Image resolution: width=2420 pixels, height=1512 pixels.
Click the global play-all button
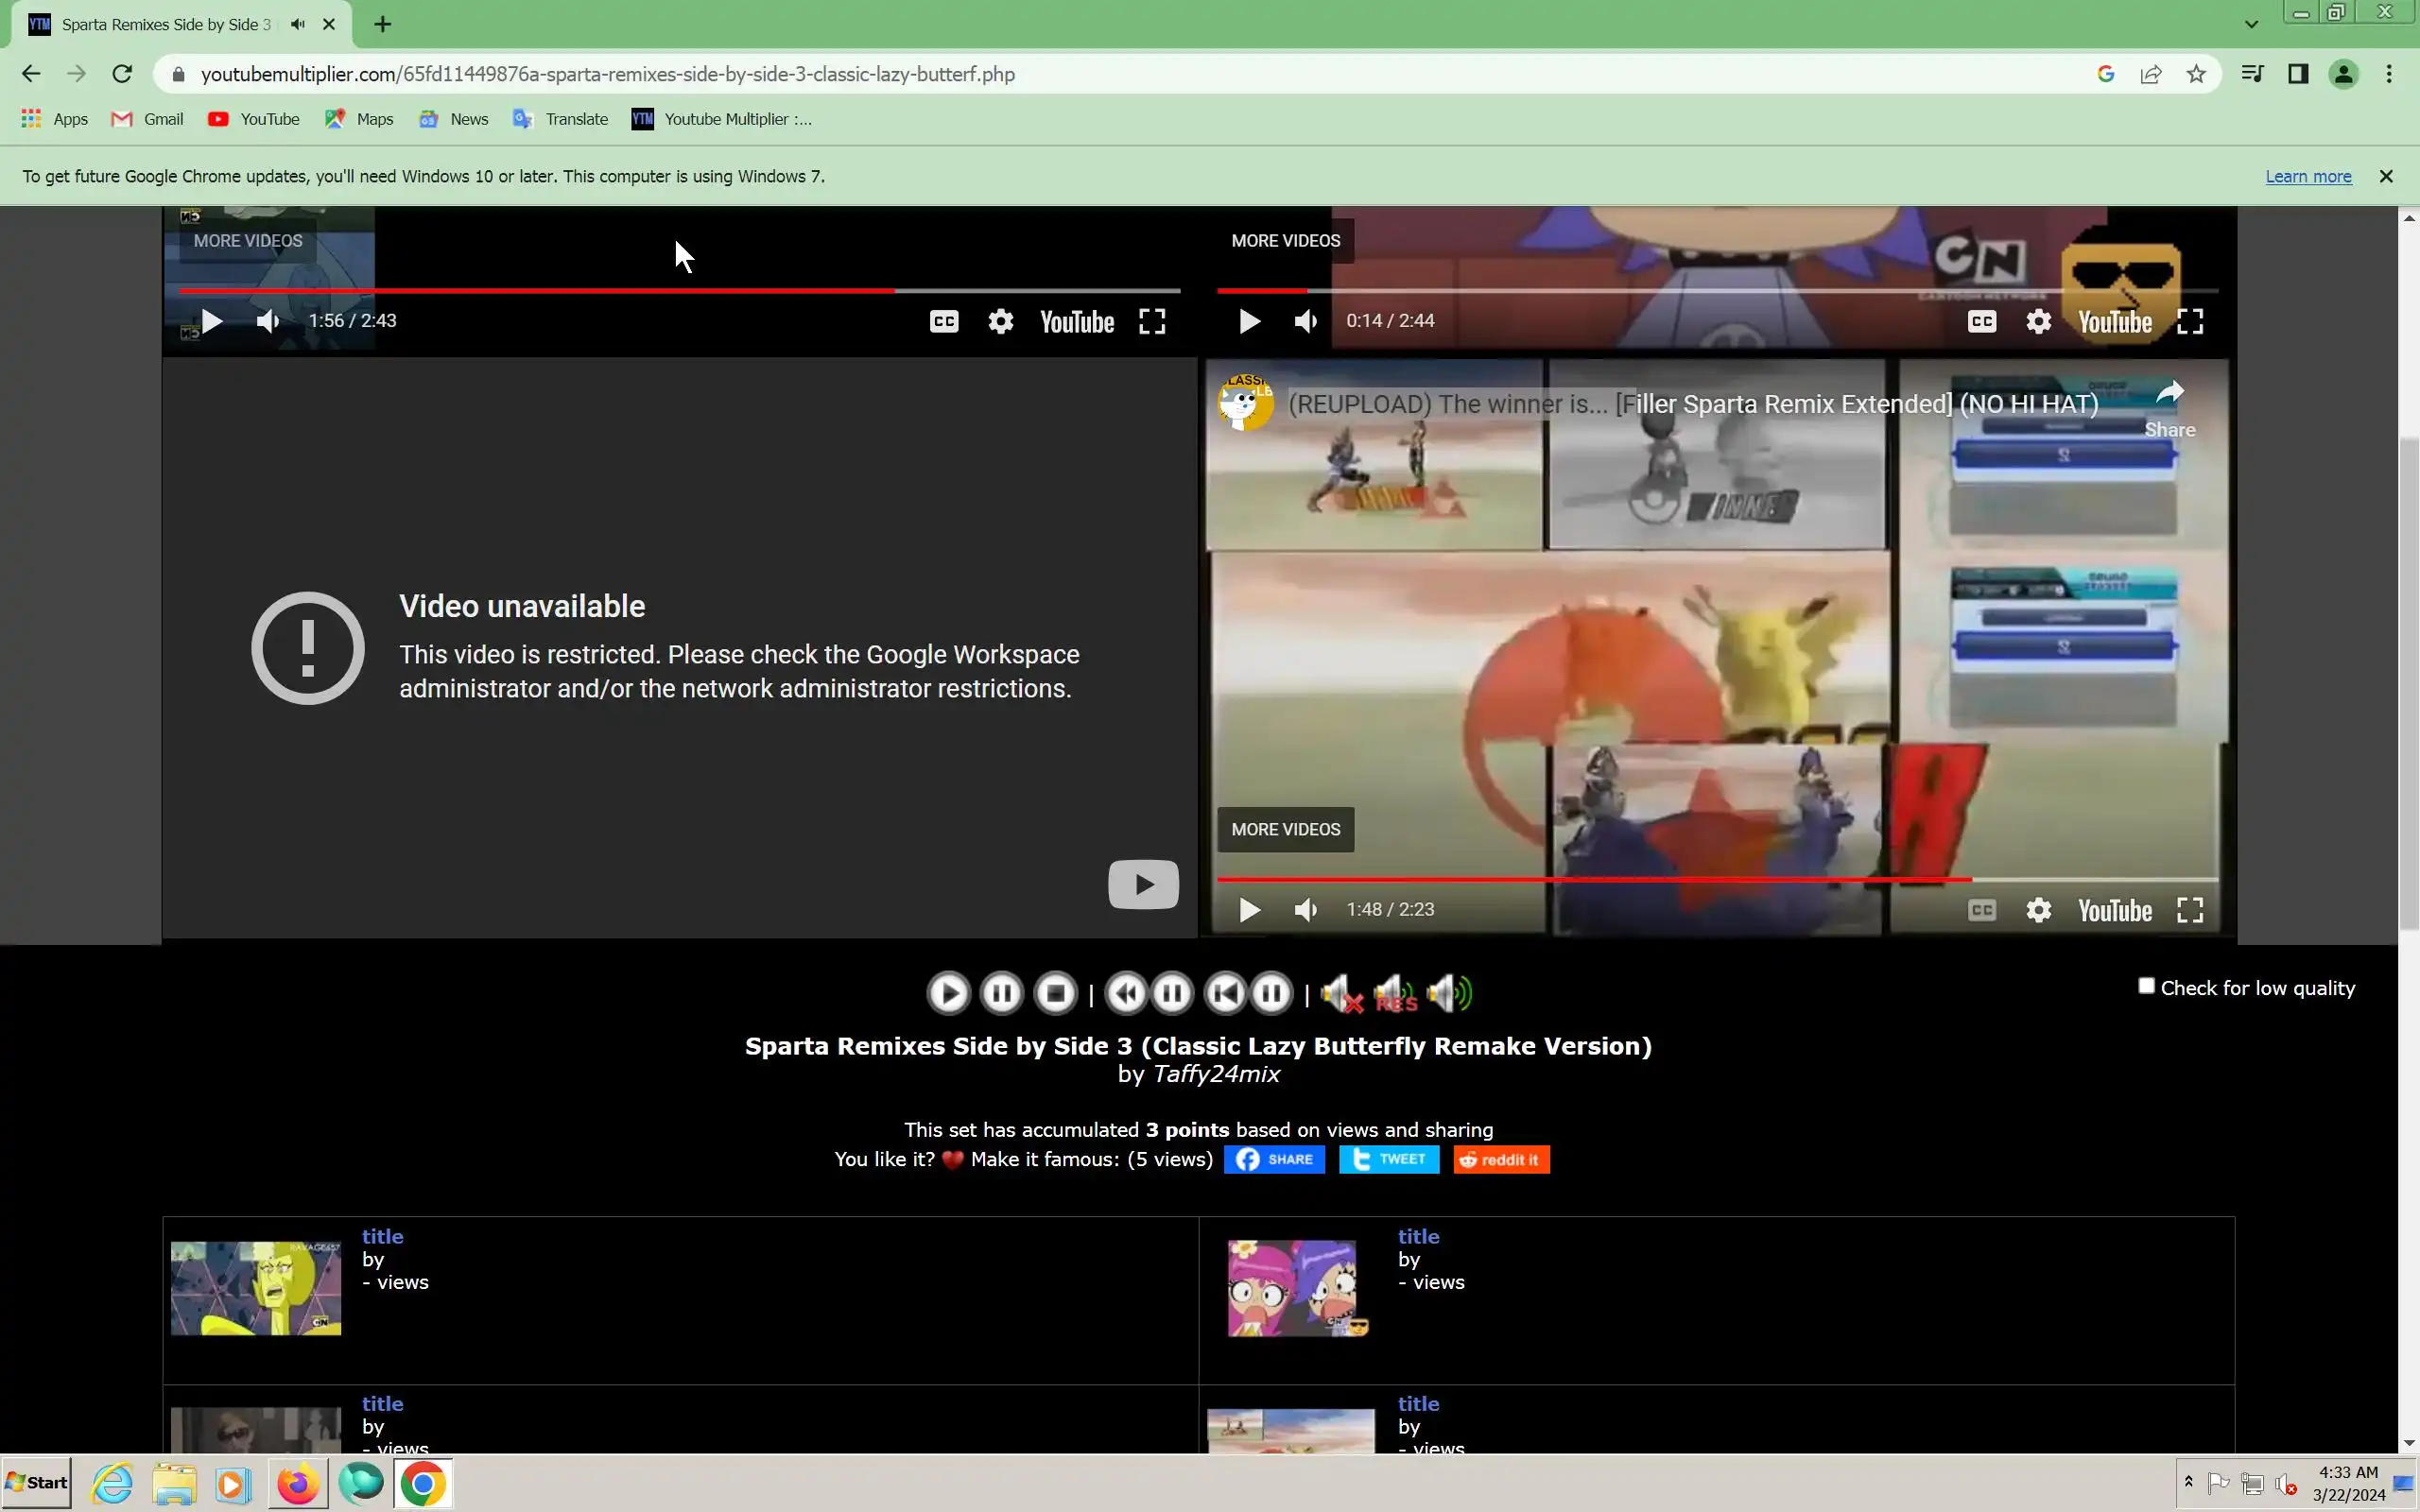[948, 993]
